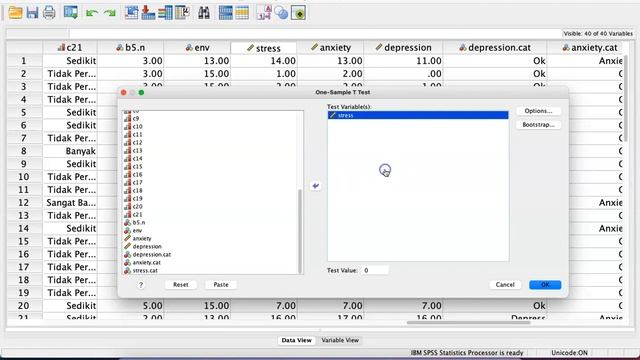Click Use Variable Sets circles icon
The width and height of the screenshot is (640, 360).
click(x=281, y=13)
